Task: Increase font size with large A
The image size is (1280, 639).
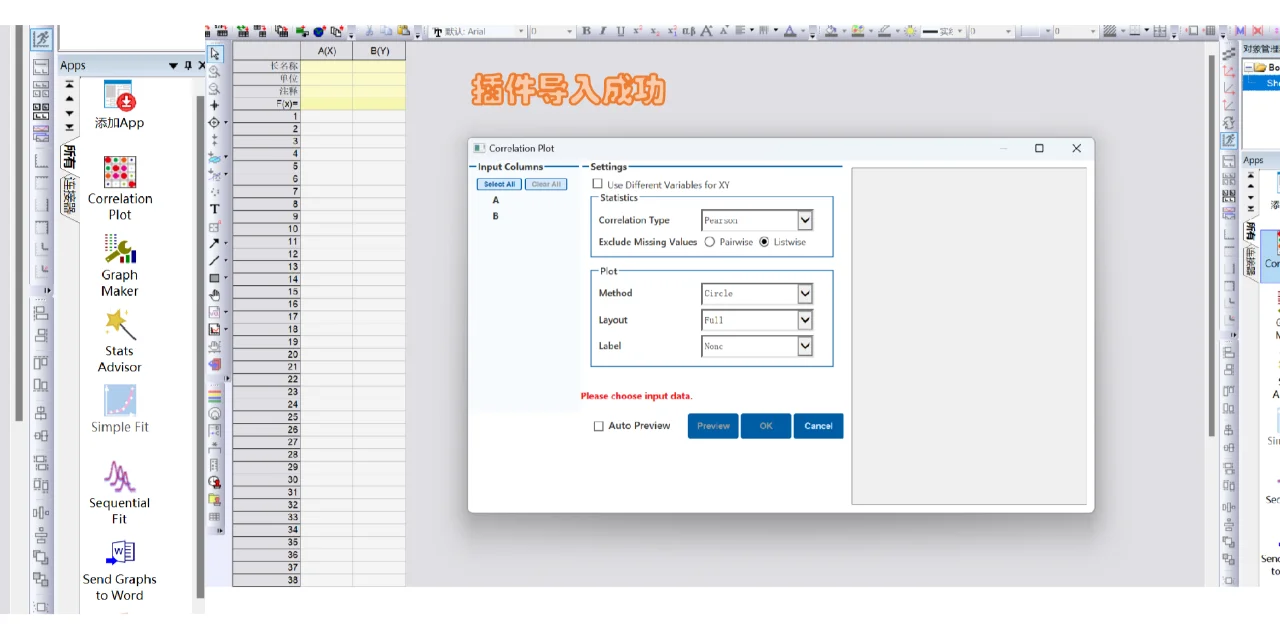Action: tap(706, 31)
